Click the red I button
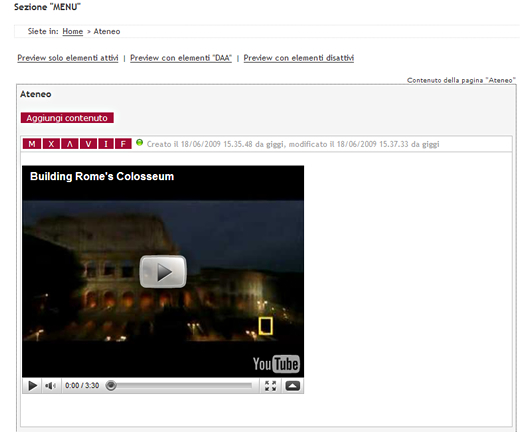Viewport: 520px width, 432px height. point(106,144)
